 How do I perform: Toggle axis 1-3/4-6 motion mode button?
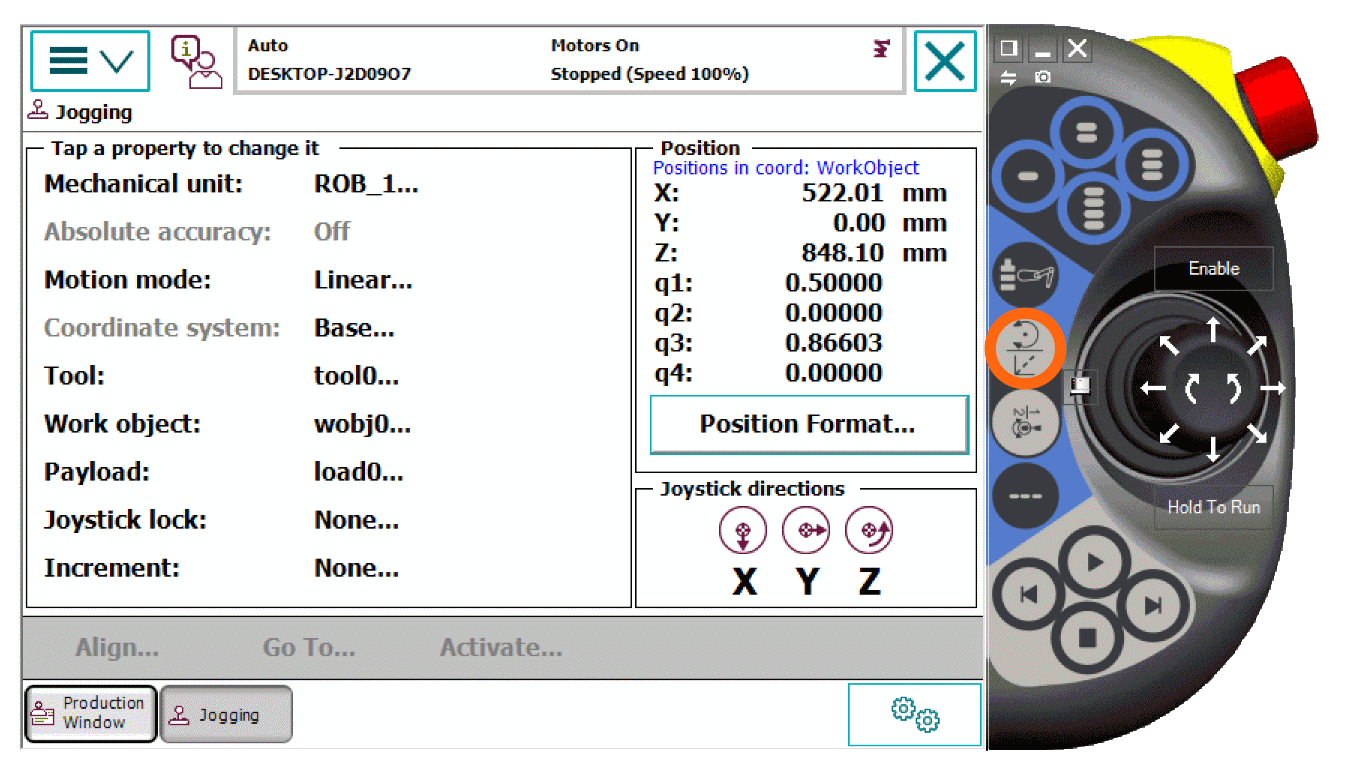coord(1025,423)
